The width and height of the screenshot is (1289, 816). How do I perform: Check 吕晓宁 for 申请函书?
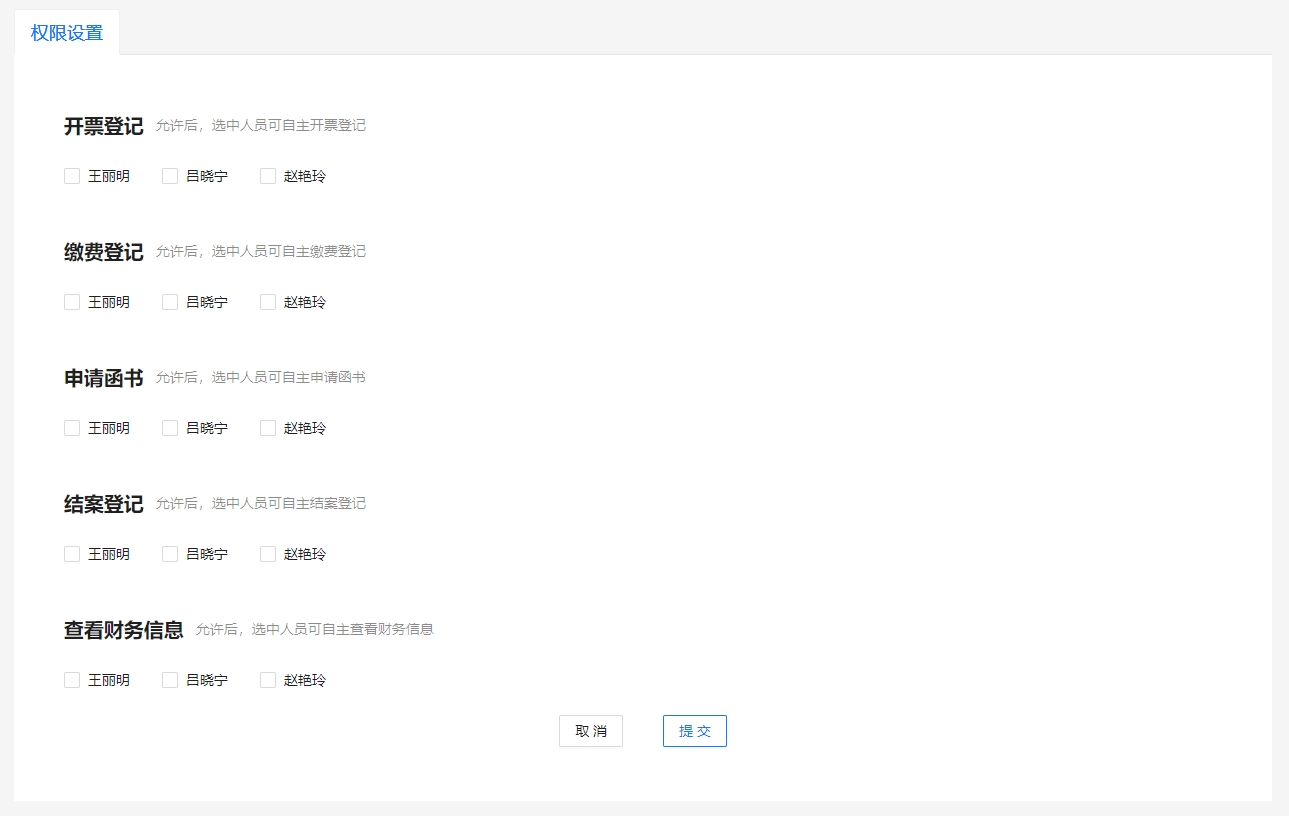tap(170, 428)
